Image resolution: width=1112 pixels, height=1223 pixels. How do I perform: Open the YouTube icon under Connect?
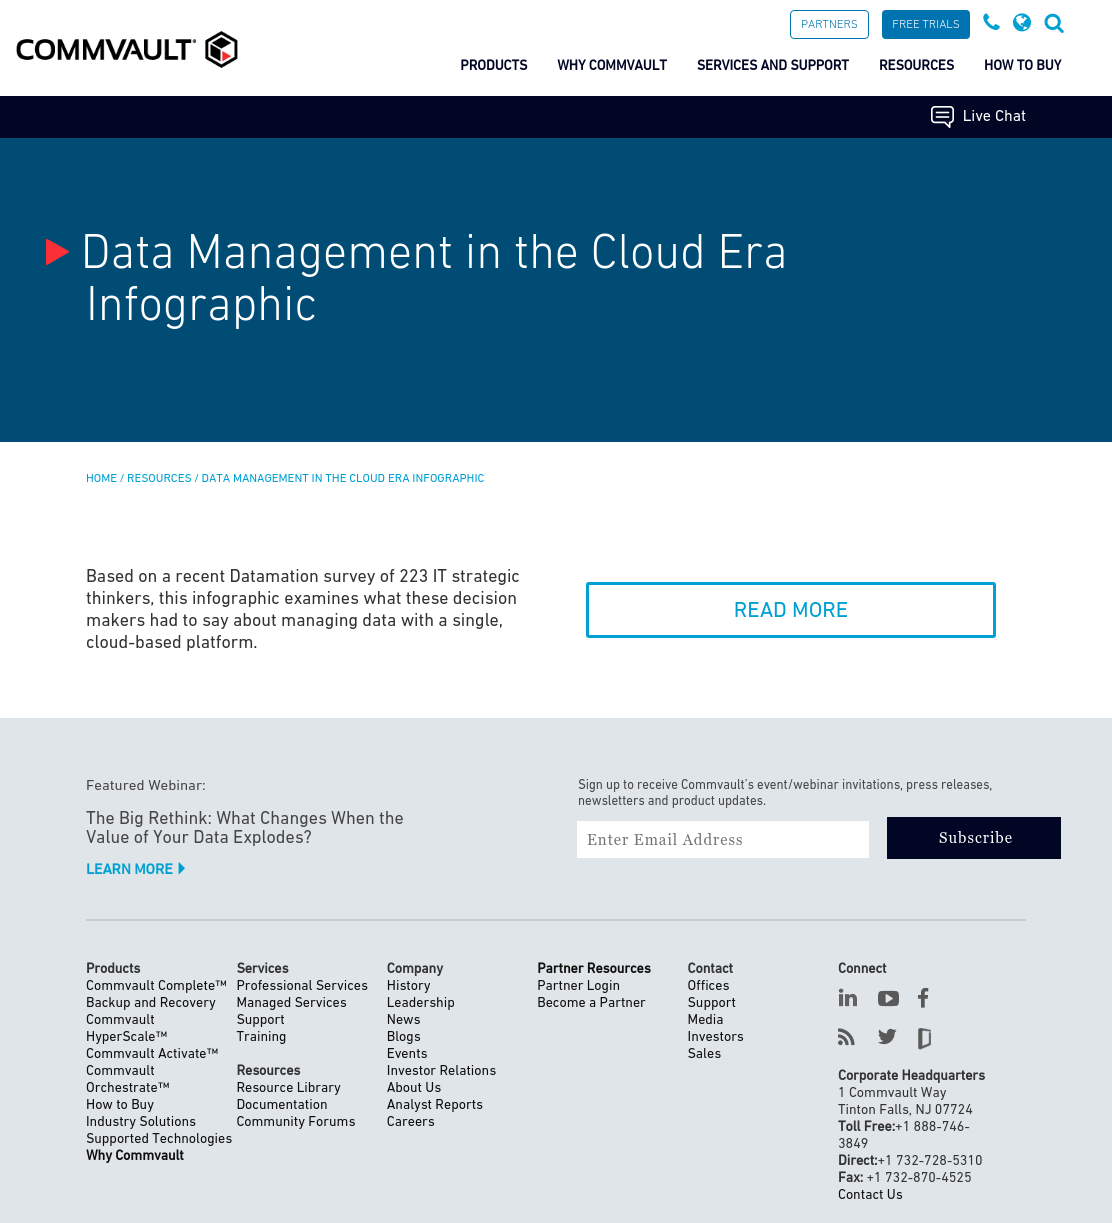[x=888, y=998]
